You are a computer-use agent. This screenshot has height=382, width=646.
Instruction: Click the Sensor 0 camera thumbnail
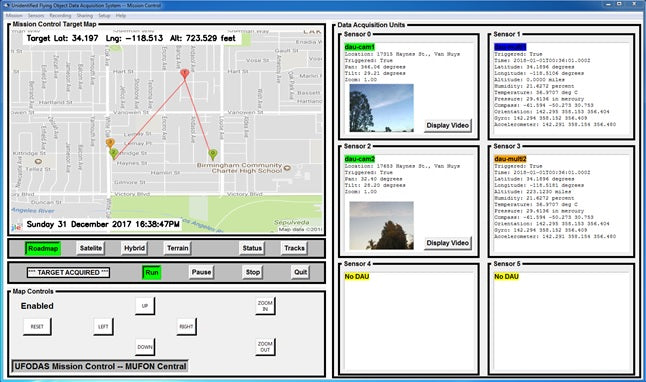tap(382, 108)
